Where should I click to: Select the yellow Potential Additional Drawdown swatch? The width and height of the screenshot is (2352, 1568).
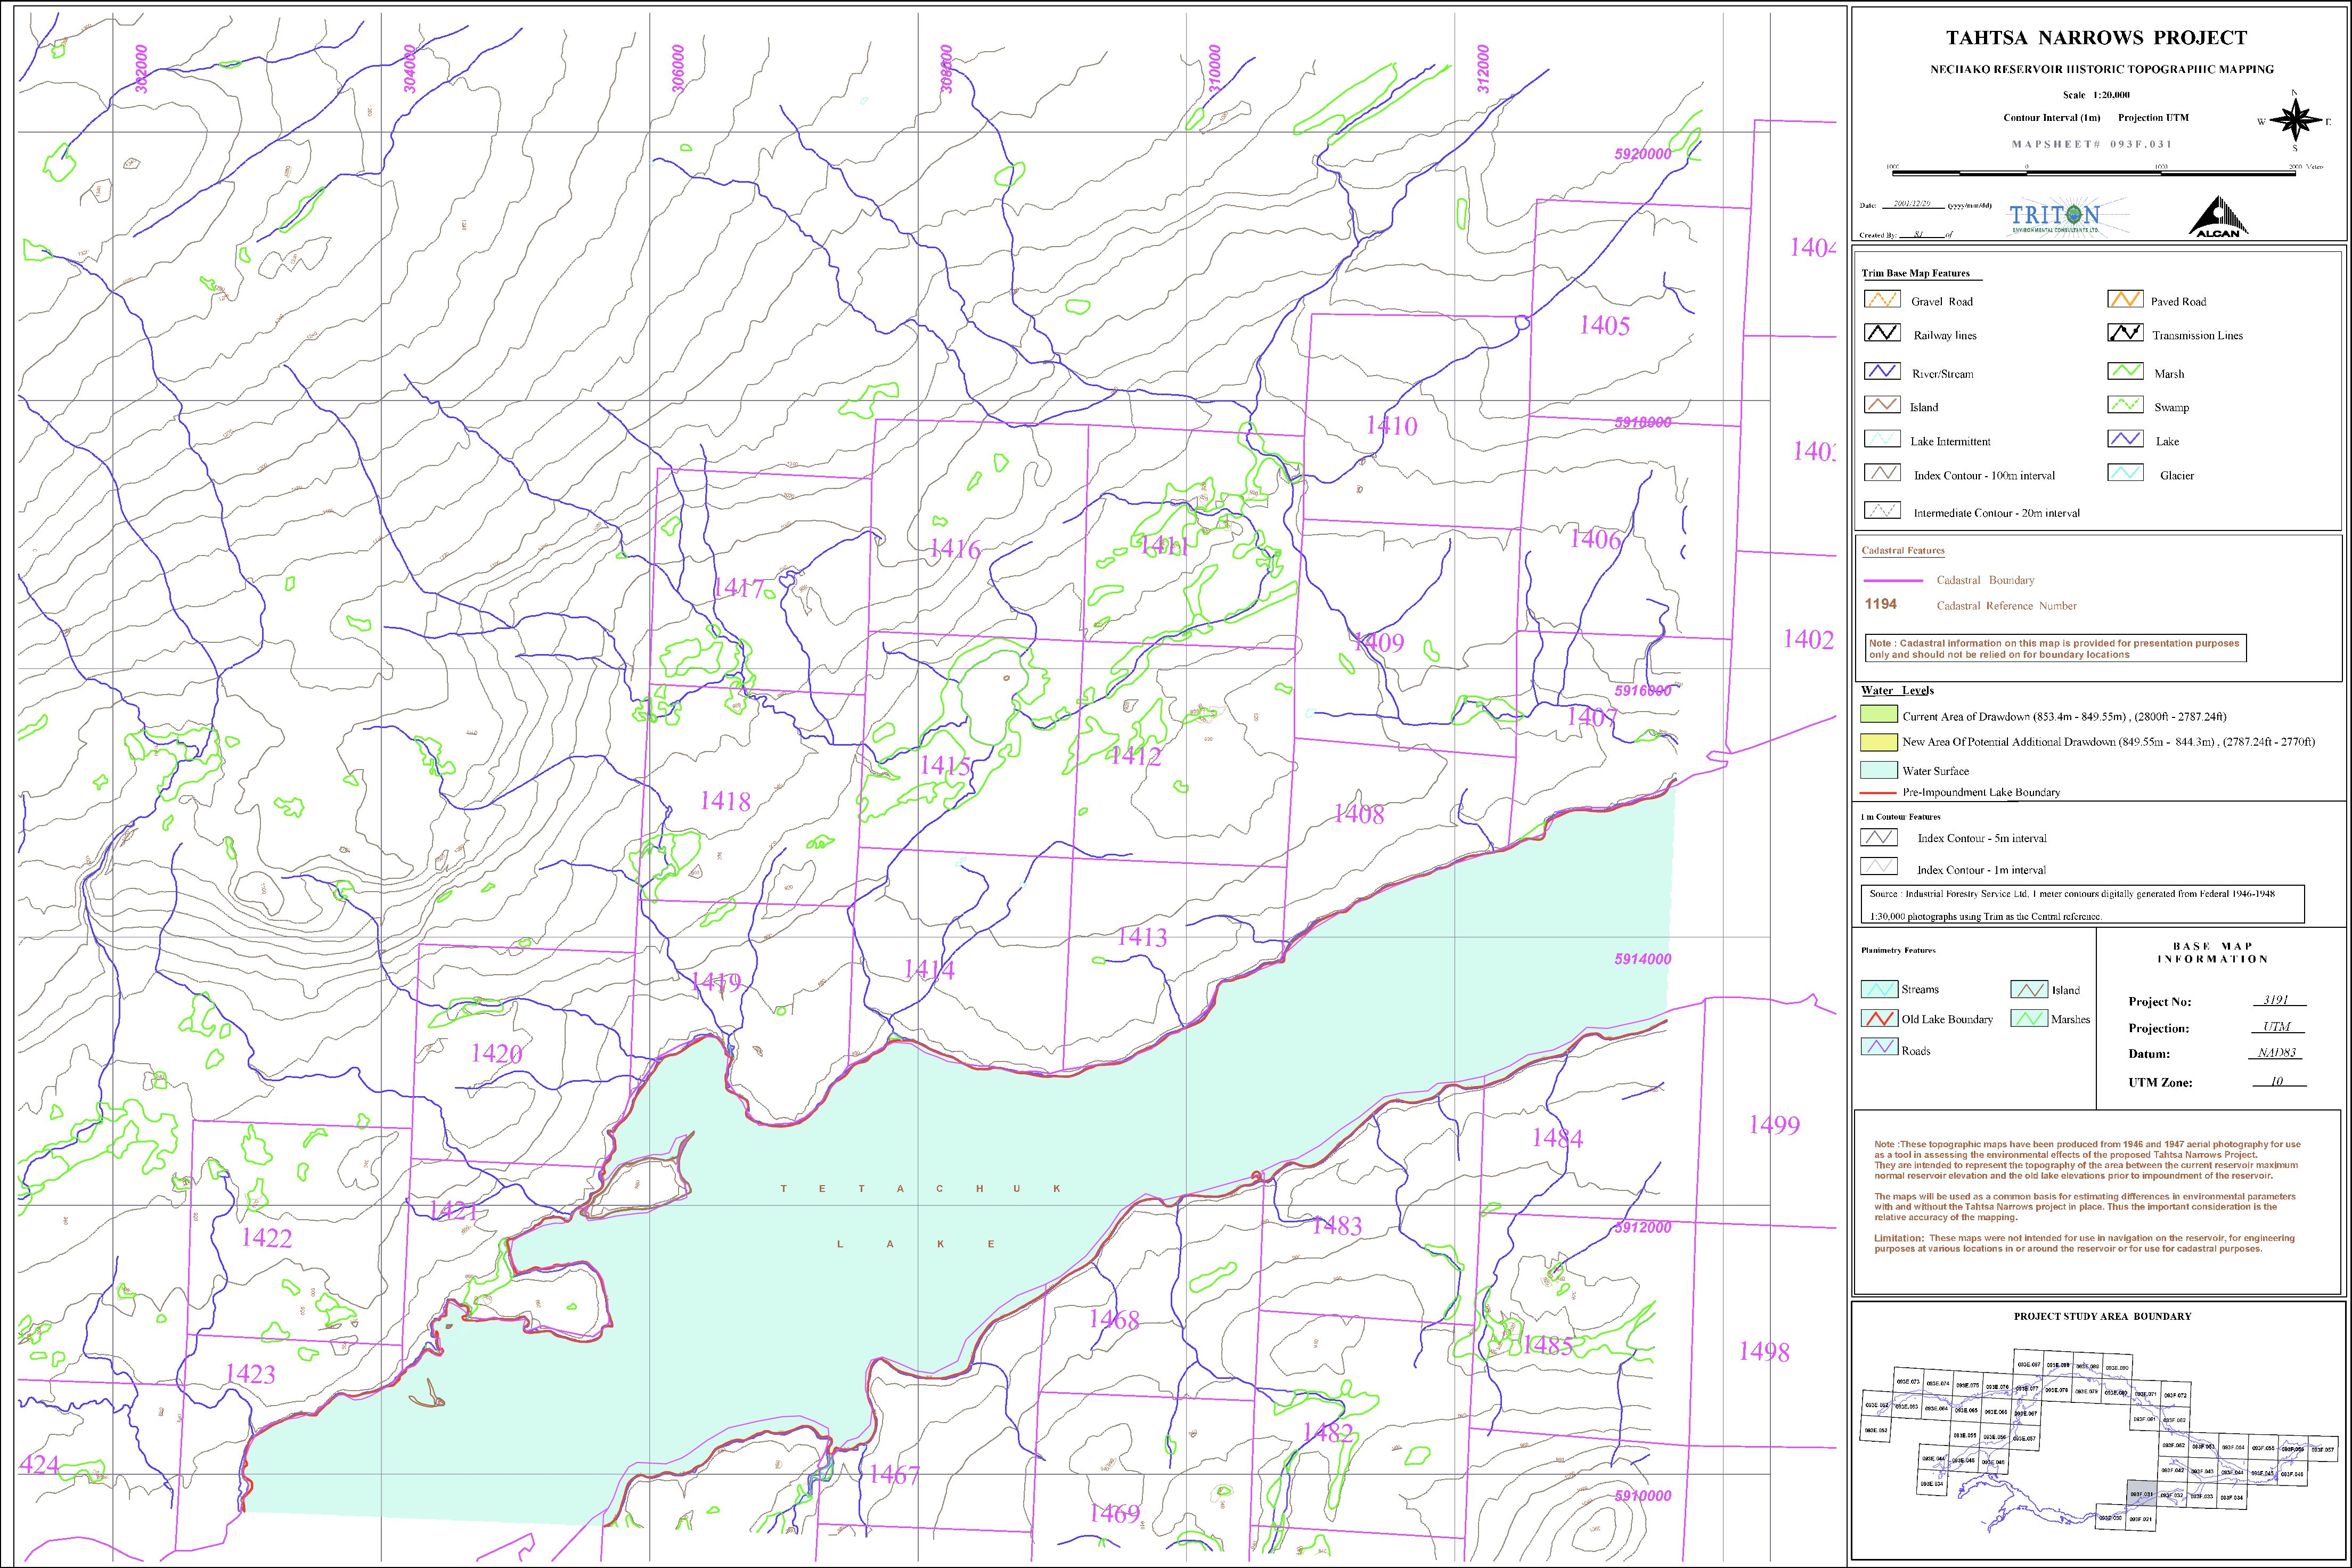1878,742
